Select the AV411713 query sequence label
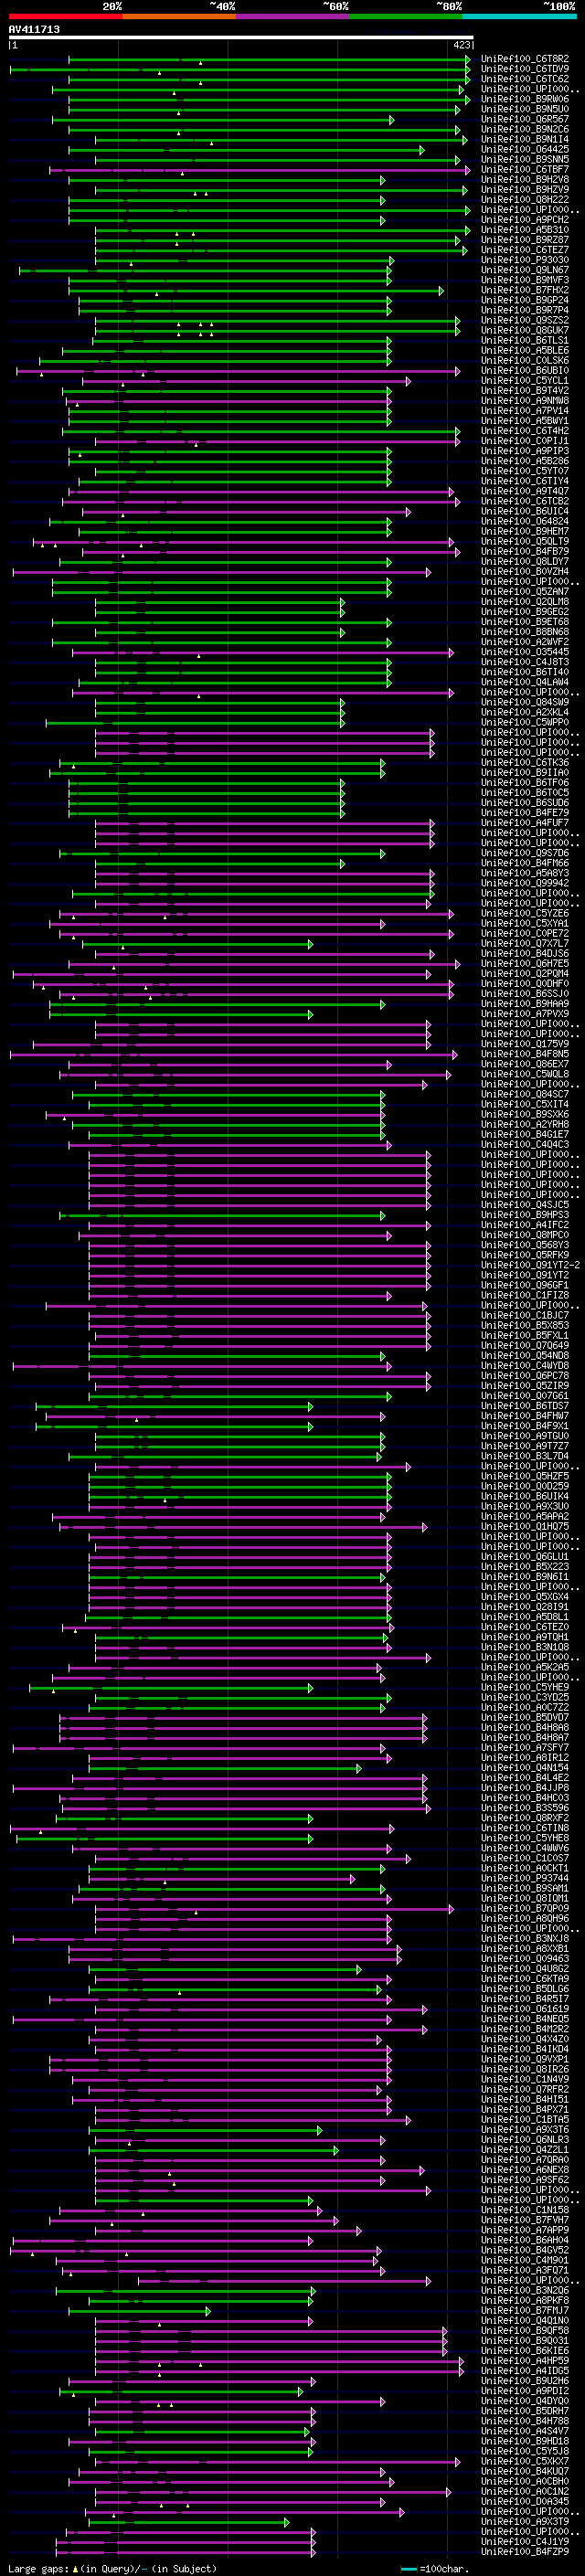 tap(34, 29)
